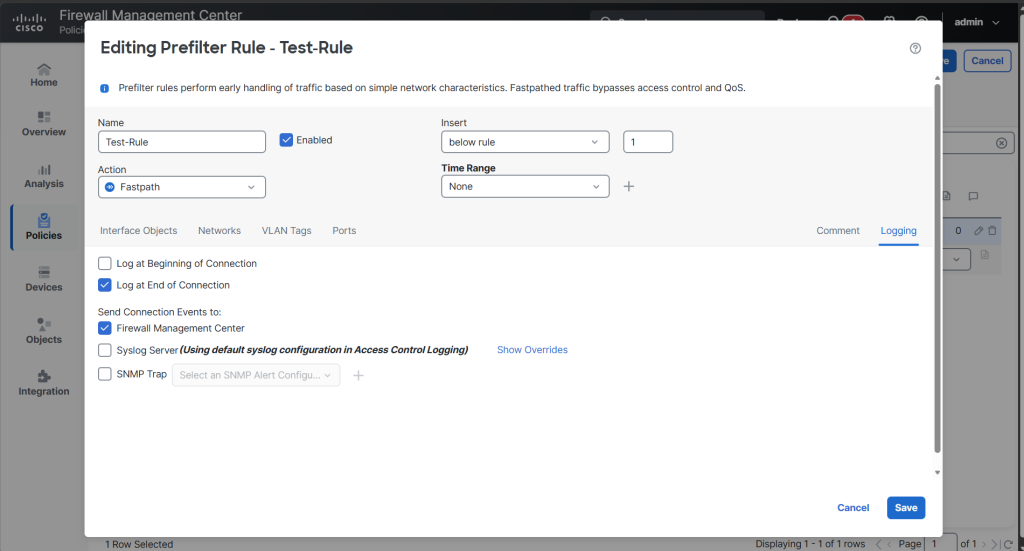
Task: Click the Cisco logo
Action: pyautogui.click(x=29, y=22)
